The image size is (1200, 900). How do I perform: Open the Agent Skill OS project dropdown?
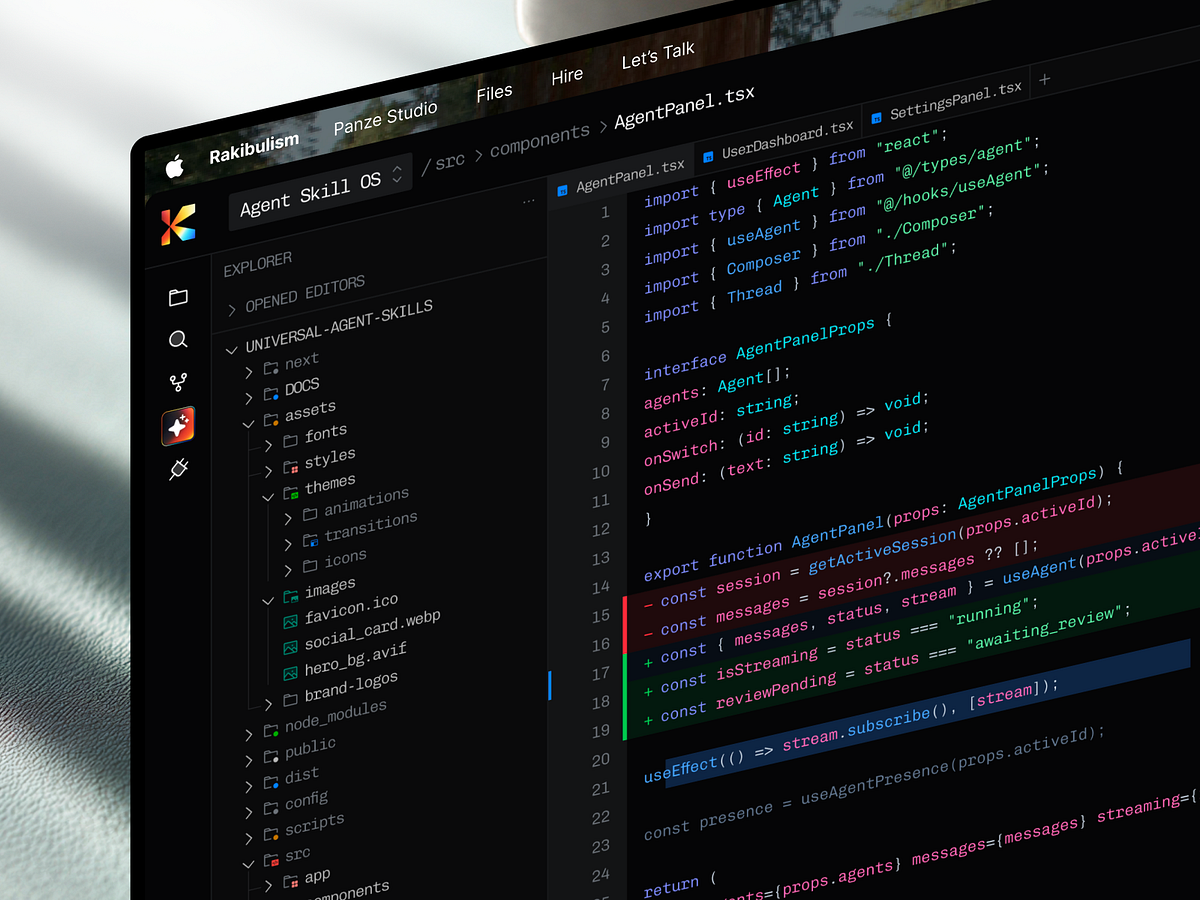(320, 190)
